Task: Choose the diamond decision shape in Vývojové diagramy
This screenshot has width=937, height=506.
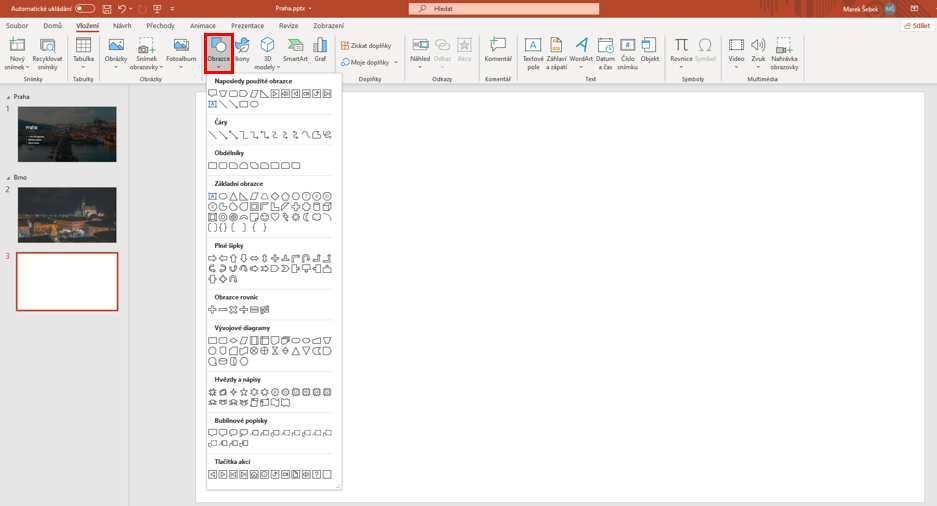Action: click(234, 341)
